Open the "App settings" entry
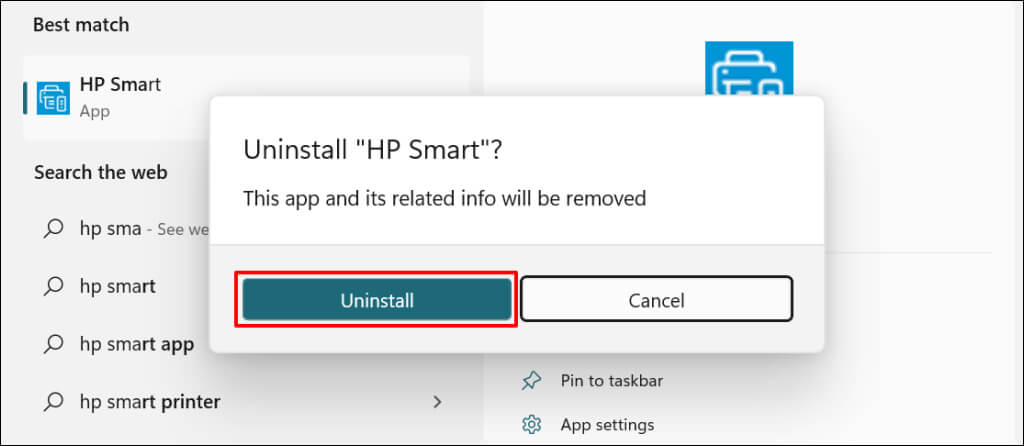The width and height of the screenshot is (1024, 446). point(607,425)
